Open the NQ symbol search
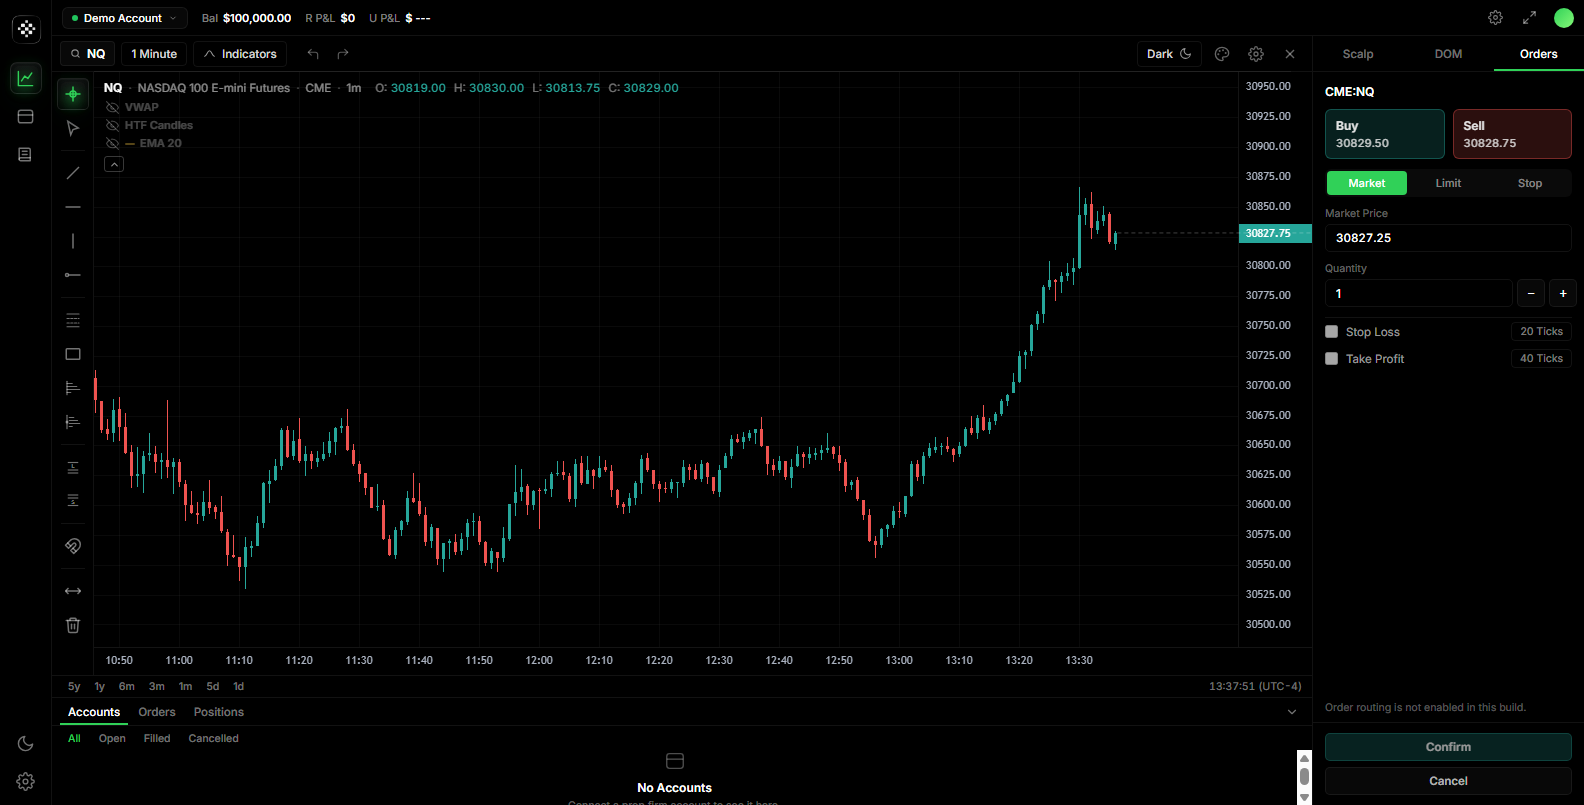This screenshot has height=805, width=1584. [x=88, y=54]
